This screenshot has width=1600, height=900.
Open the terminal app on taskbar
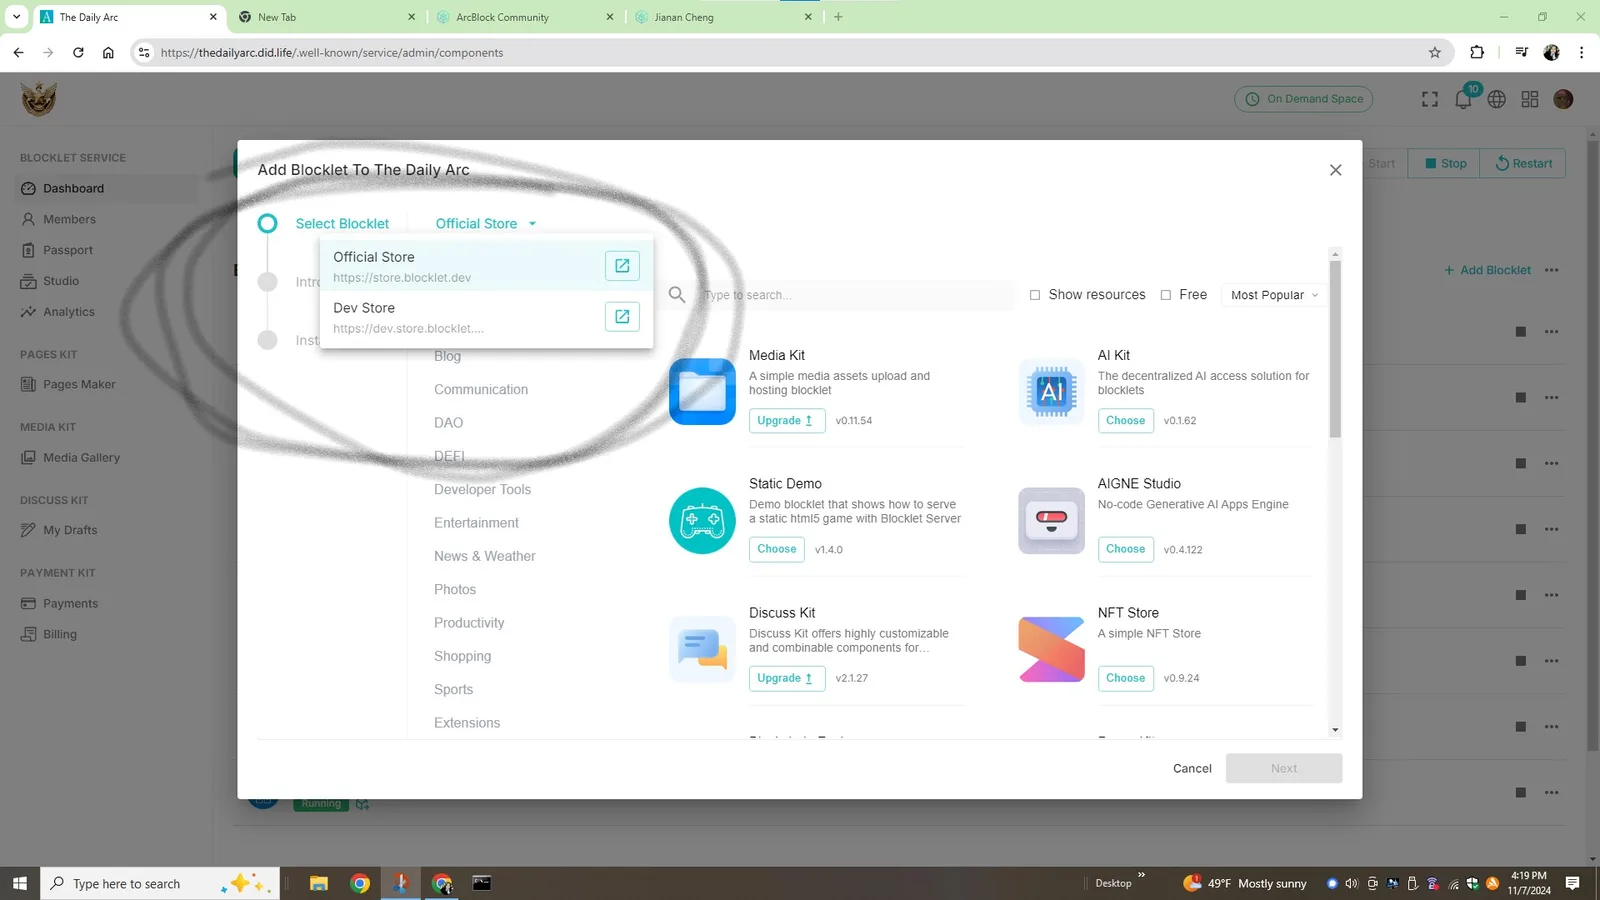click(x=482, y=883)
